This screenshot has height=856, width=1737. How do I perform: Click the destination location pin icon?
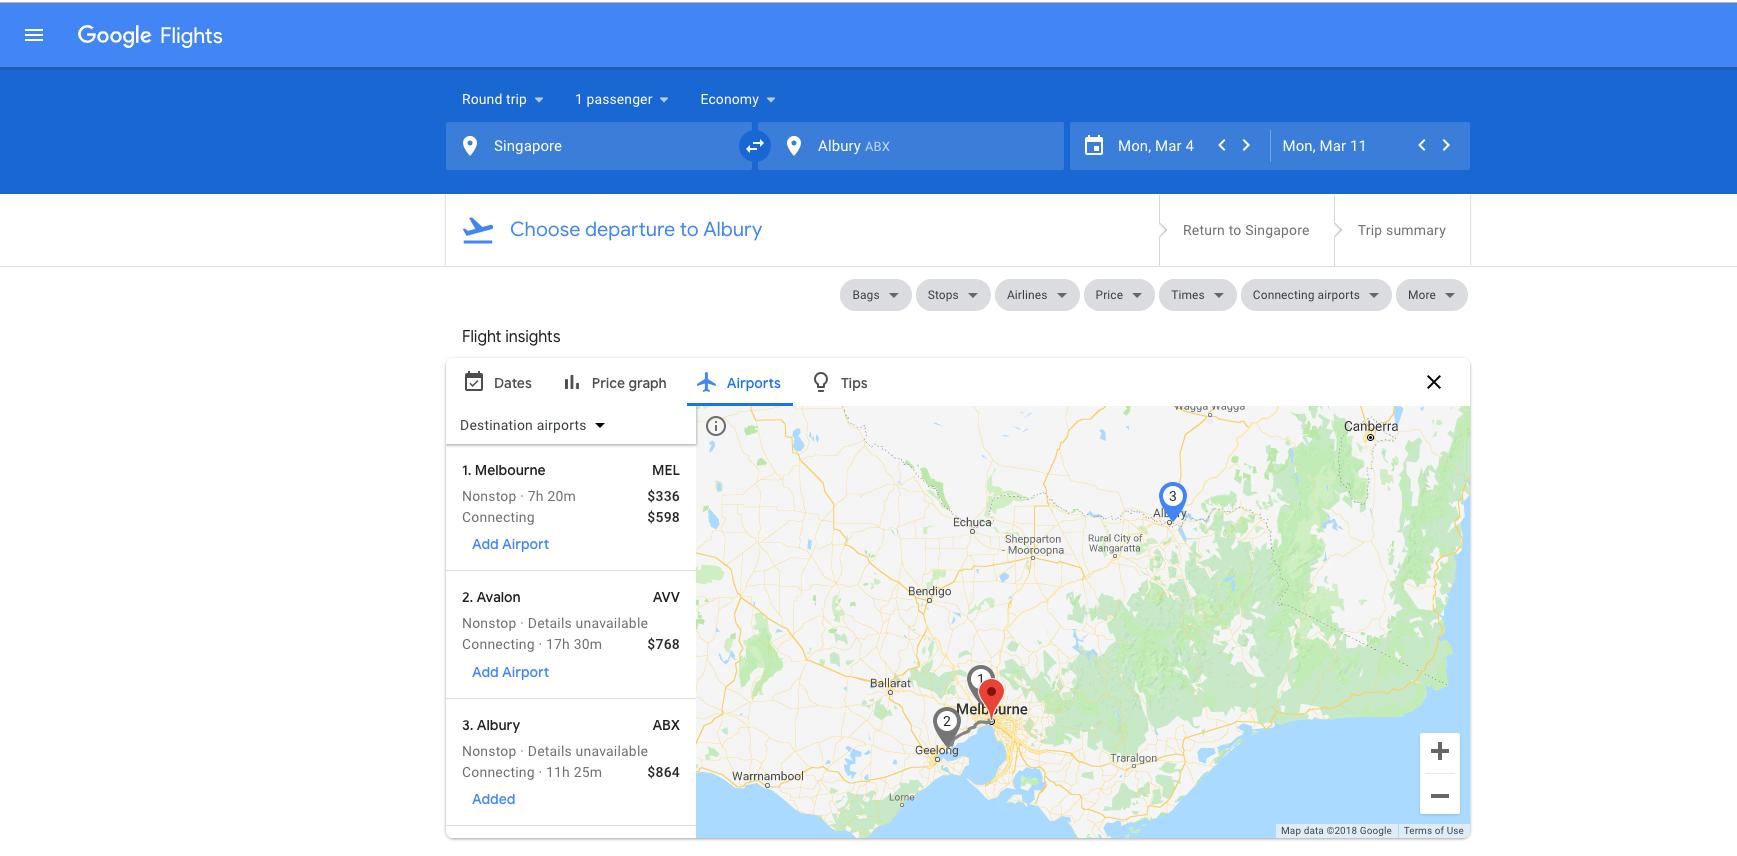(794, 146)
